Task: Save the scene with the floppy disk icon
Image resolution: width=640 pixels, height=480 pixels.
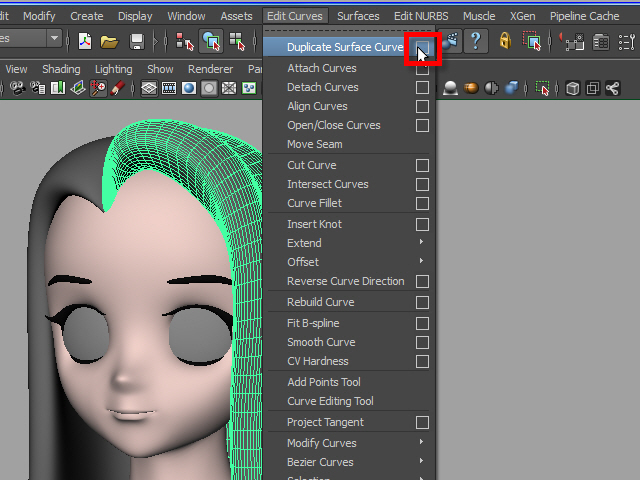Action: tap(136, 40)
